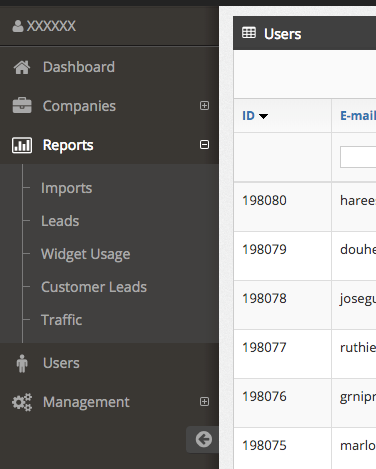Viewport: 376px width, 469px height.
Task: Click the e-mail cell starting with grnipr
Action: click(358, 397)
